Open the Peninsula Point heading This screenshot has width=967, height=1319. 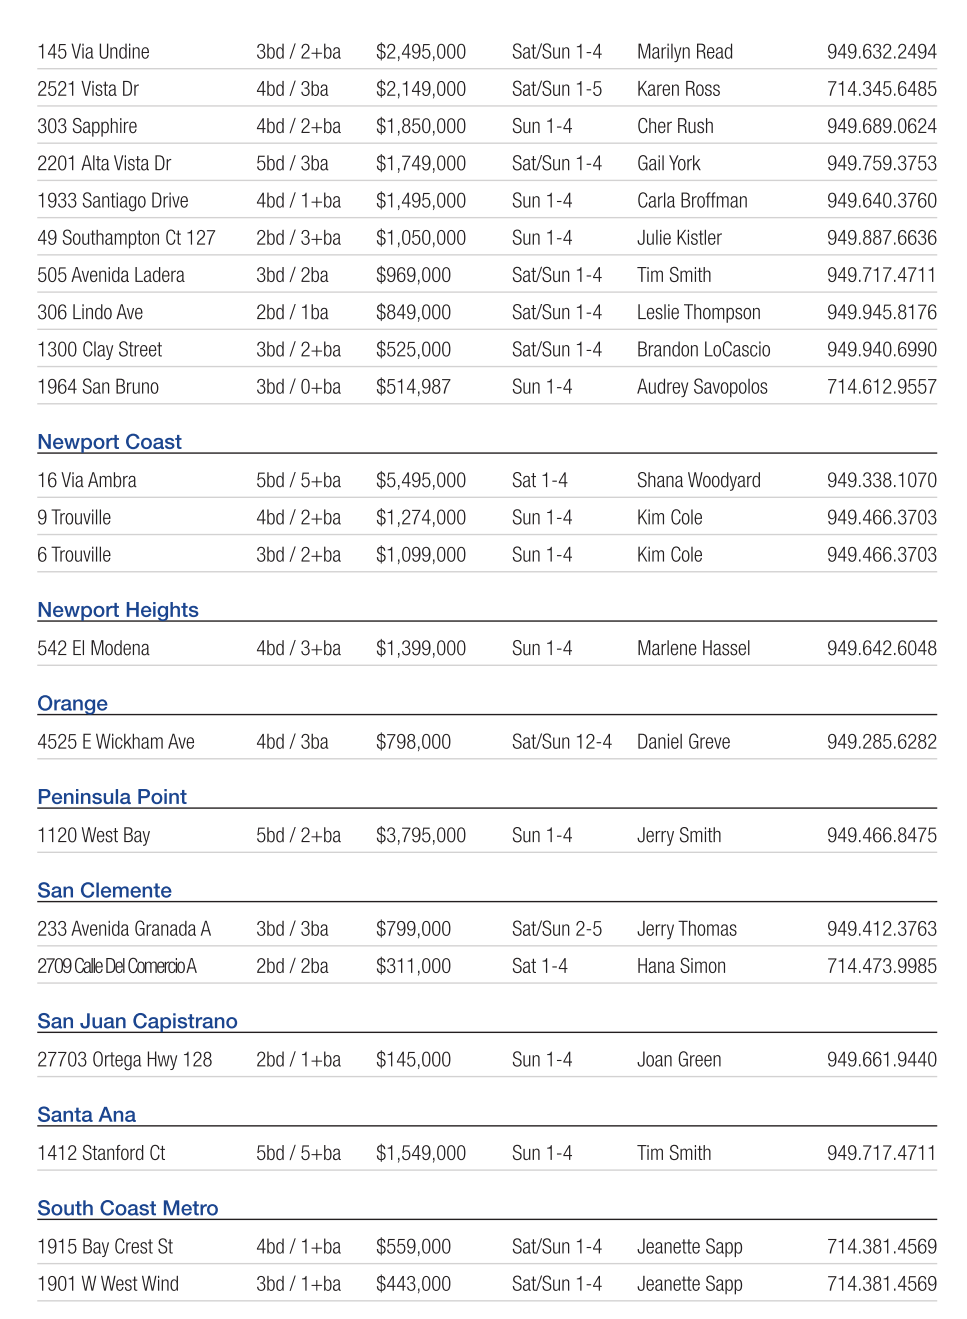(x=112, y=797)
